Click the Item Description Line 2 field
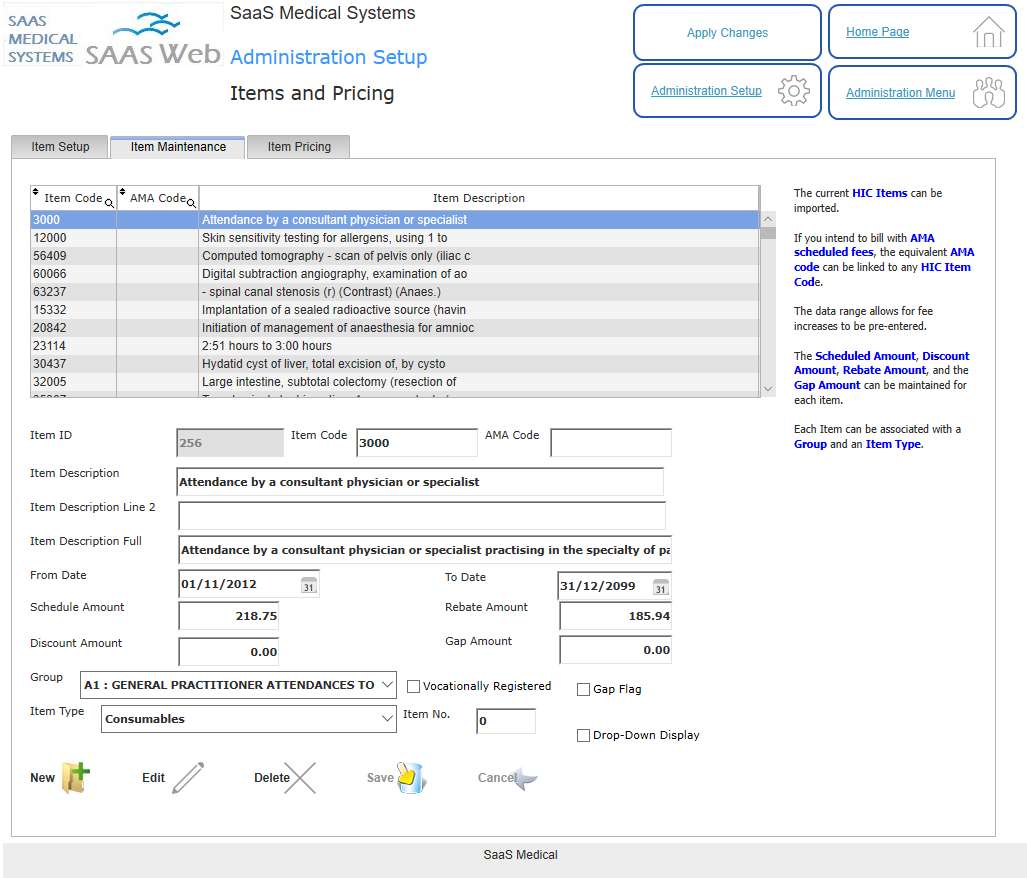 (x=422, y=516)
